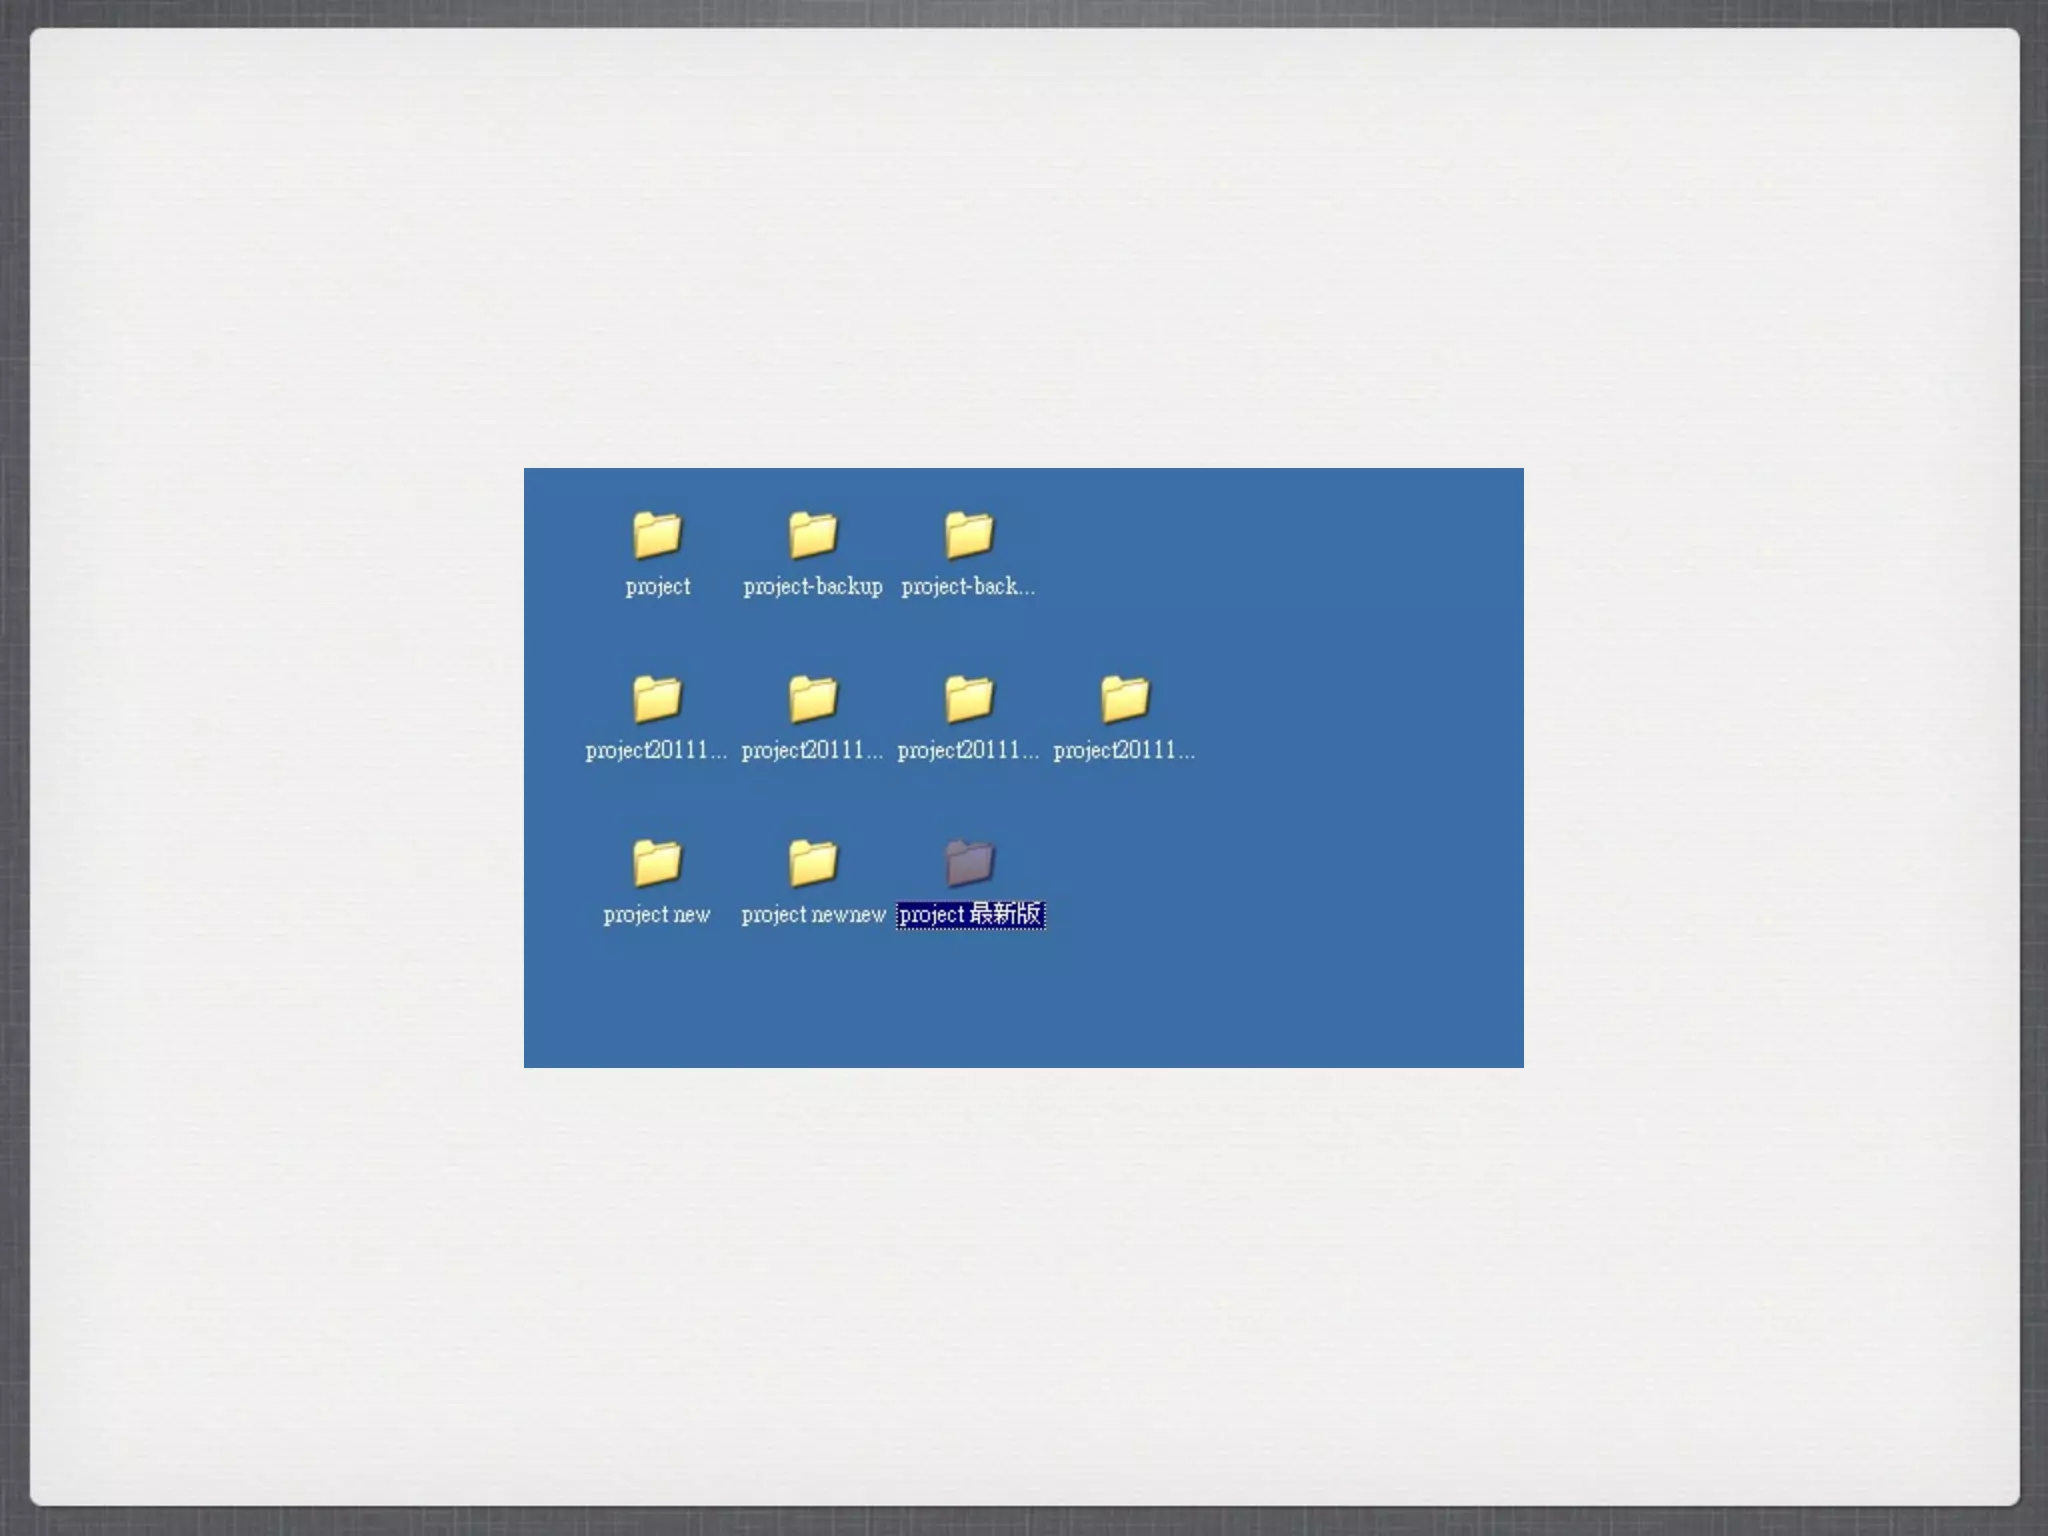Click the "project newnew" text label
Viewport: 2048px width, 1536px height.
click(x=813, y=915)
